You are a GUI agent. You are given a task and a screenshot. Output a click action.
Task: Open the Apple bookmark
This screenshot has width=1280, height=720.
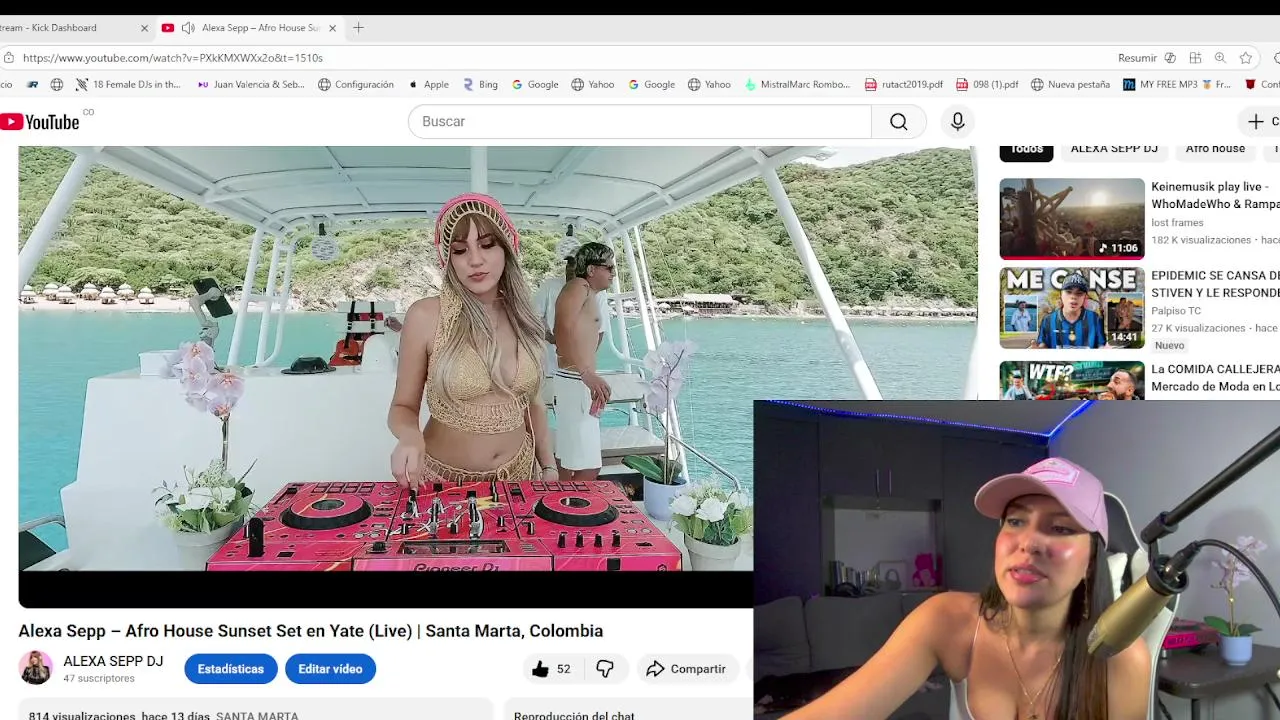[x=429, y=85]
